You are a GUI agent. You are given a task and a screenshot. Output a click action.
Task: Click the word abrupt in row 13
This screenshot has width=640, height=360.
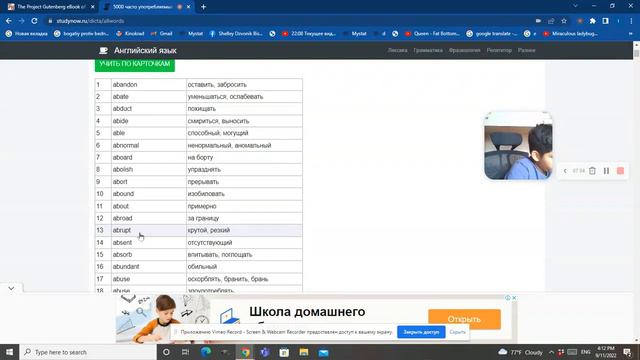coord(122,230)
